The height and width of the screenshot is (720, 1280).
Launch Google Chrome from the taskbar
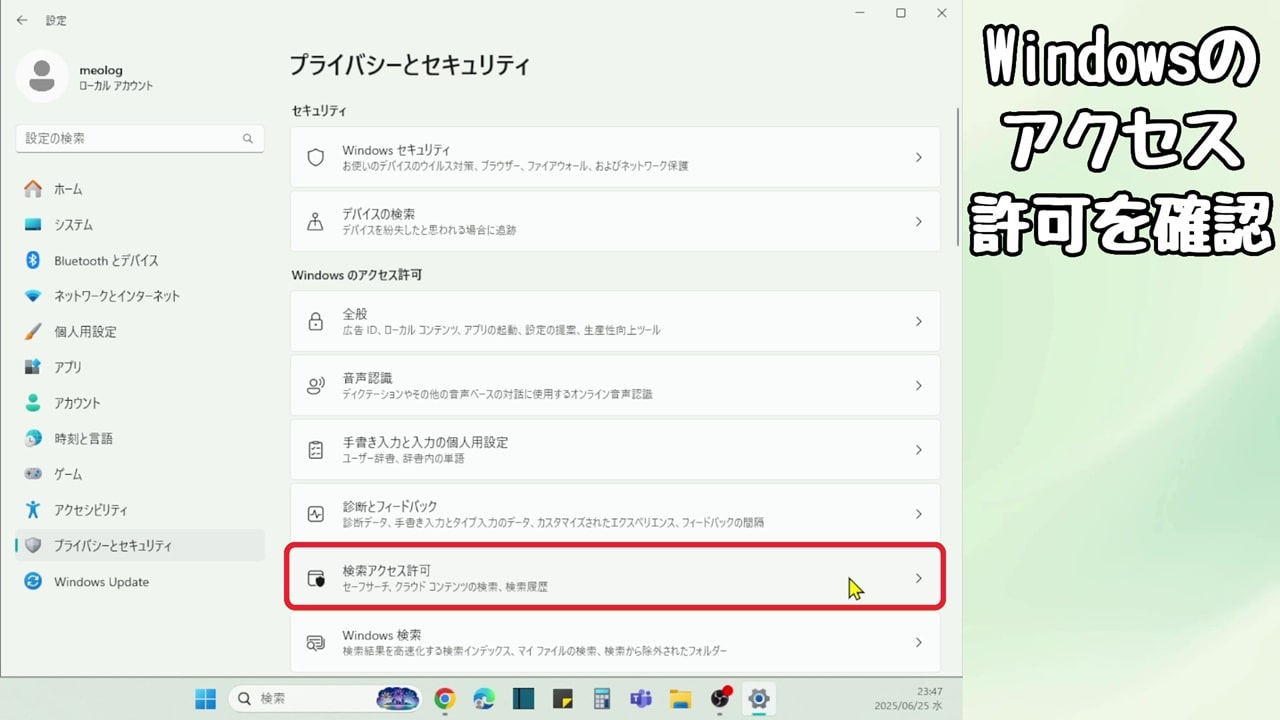point(445,698)
